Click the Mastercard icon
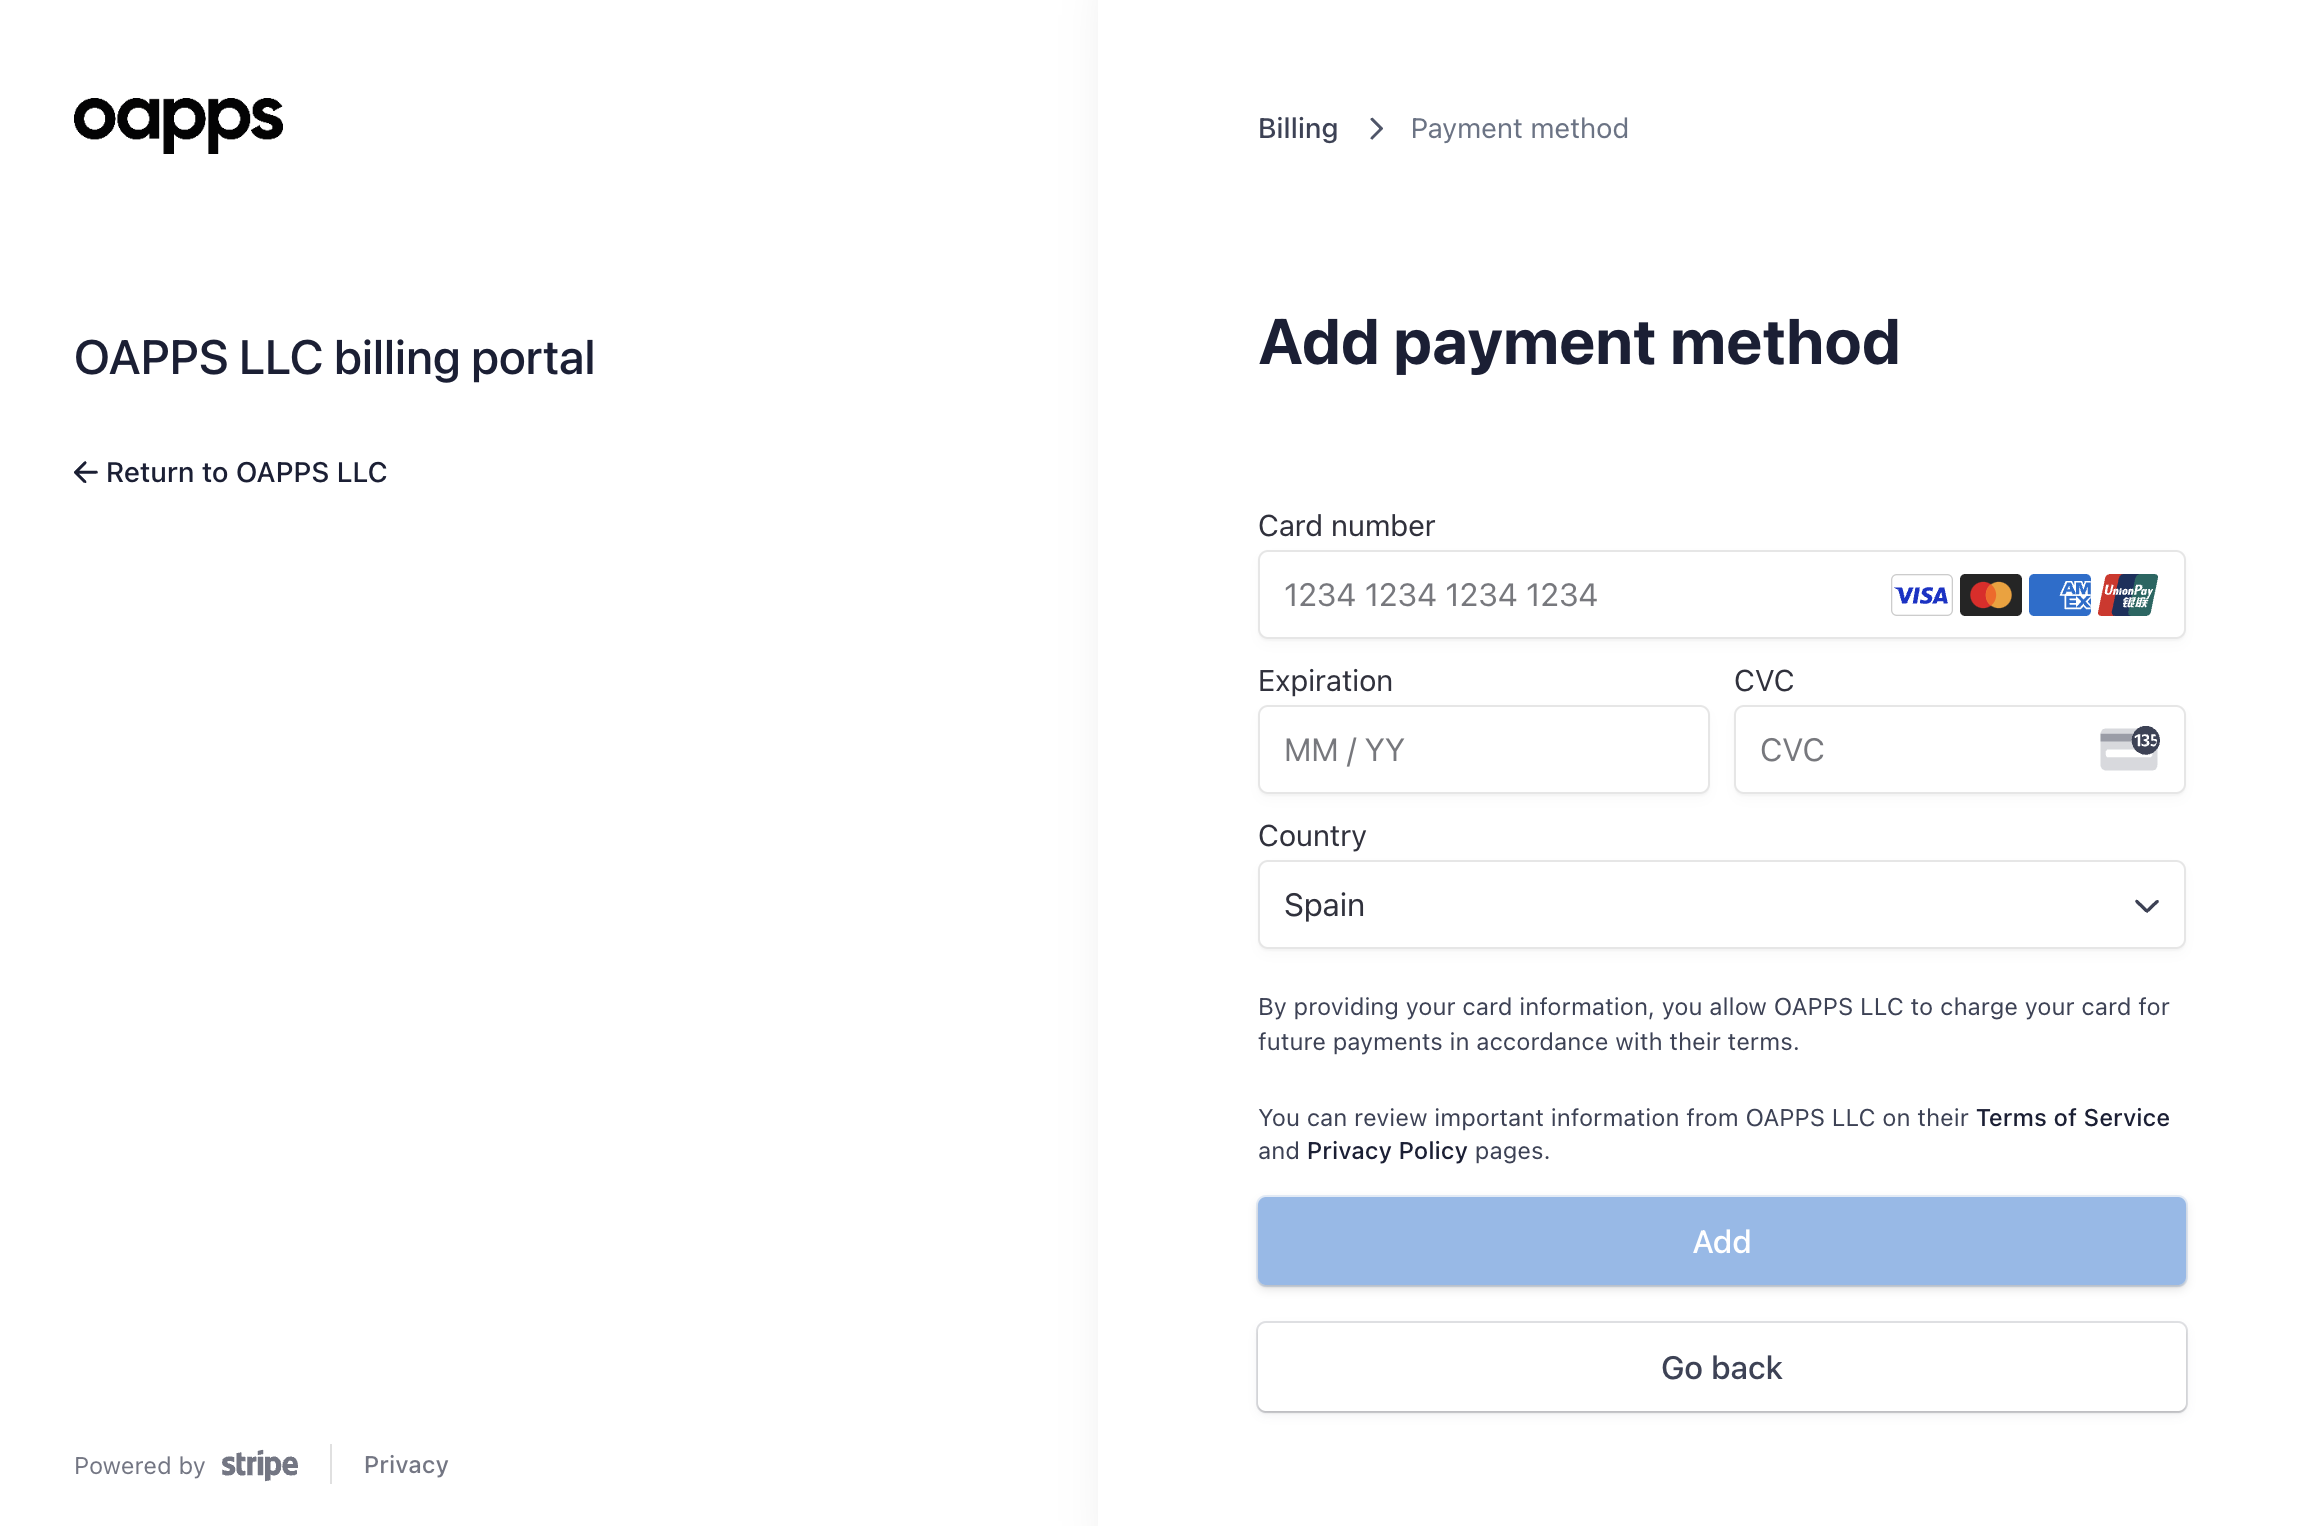 1990,595
